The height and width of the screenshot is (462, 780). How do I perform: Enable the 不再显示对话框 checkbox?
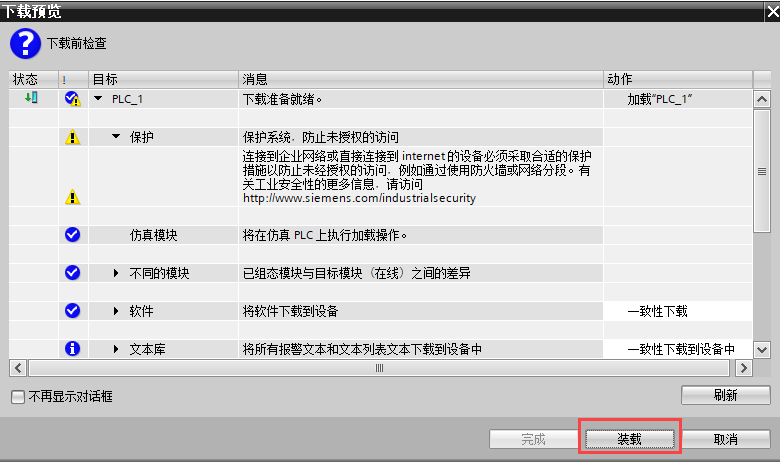click(x=18, y=397)
